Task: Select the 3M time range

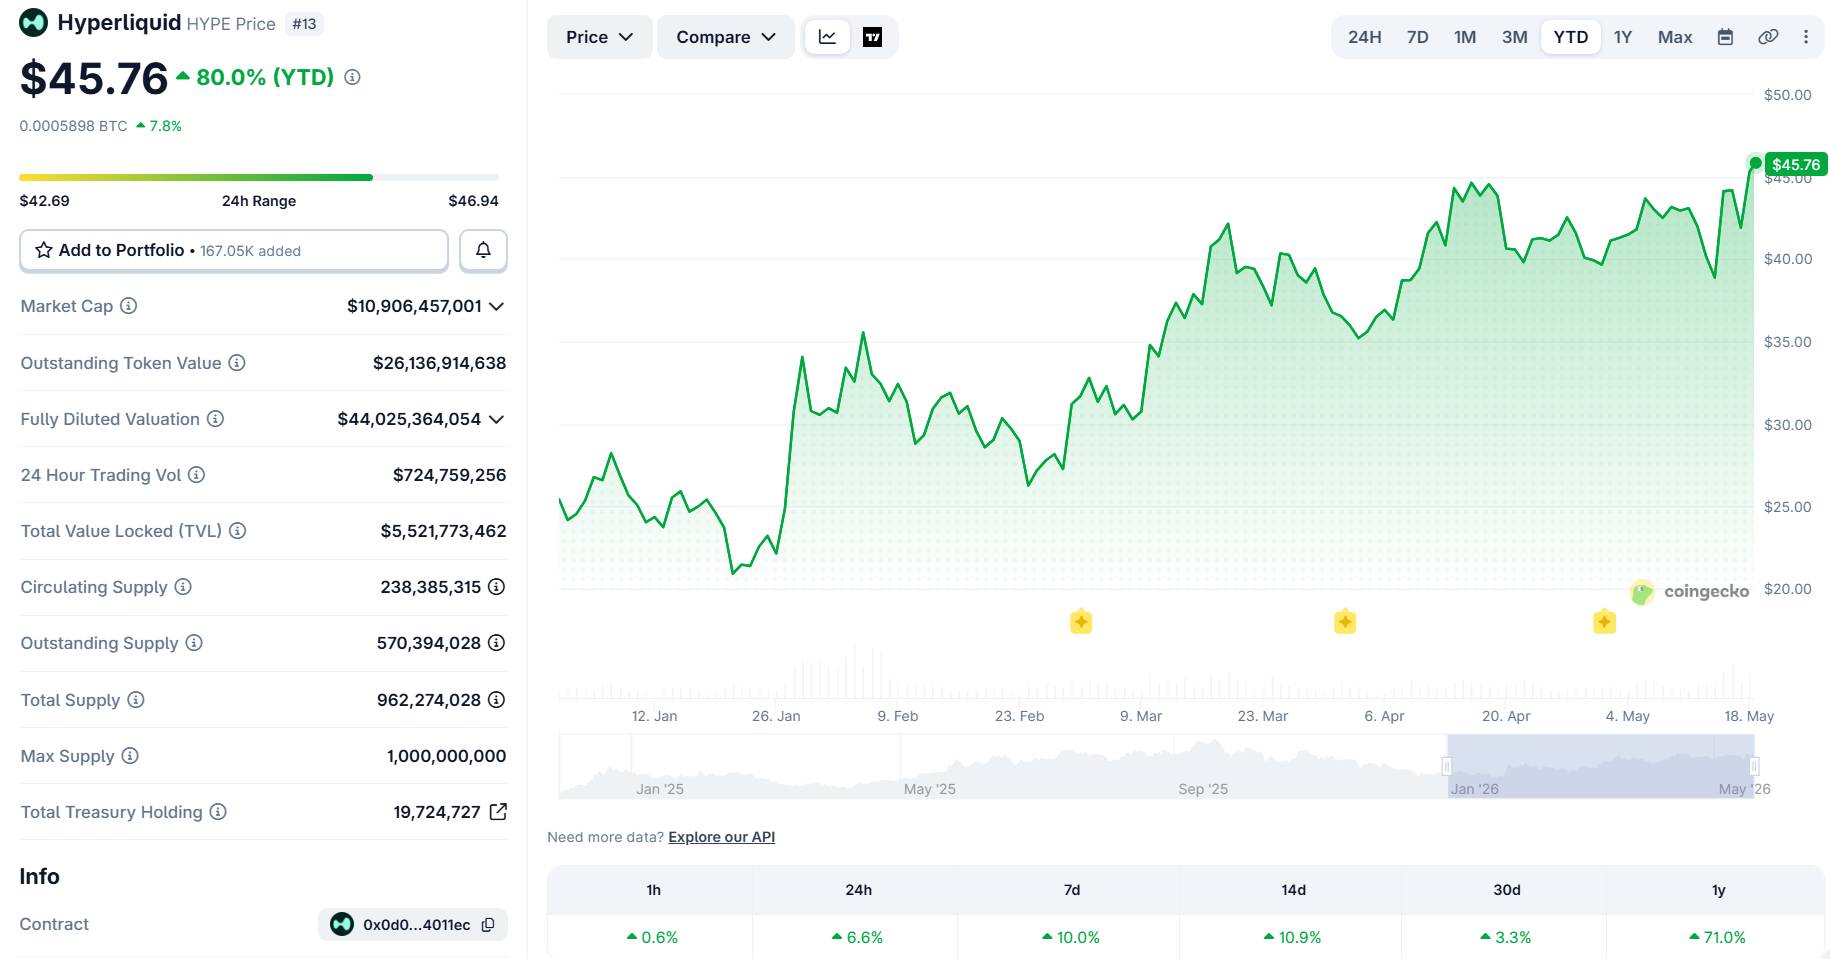Action: [1514, 37]
